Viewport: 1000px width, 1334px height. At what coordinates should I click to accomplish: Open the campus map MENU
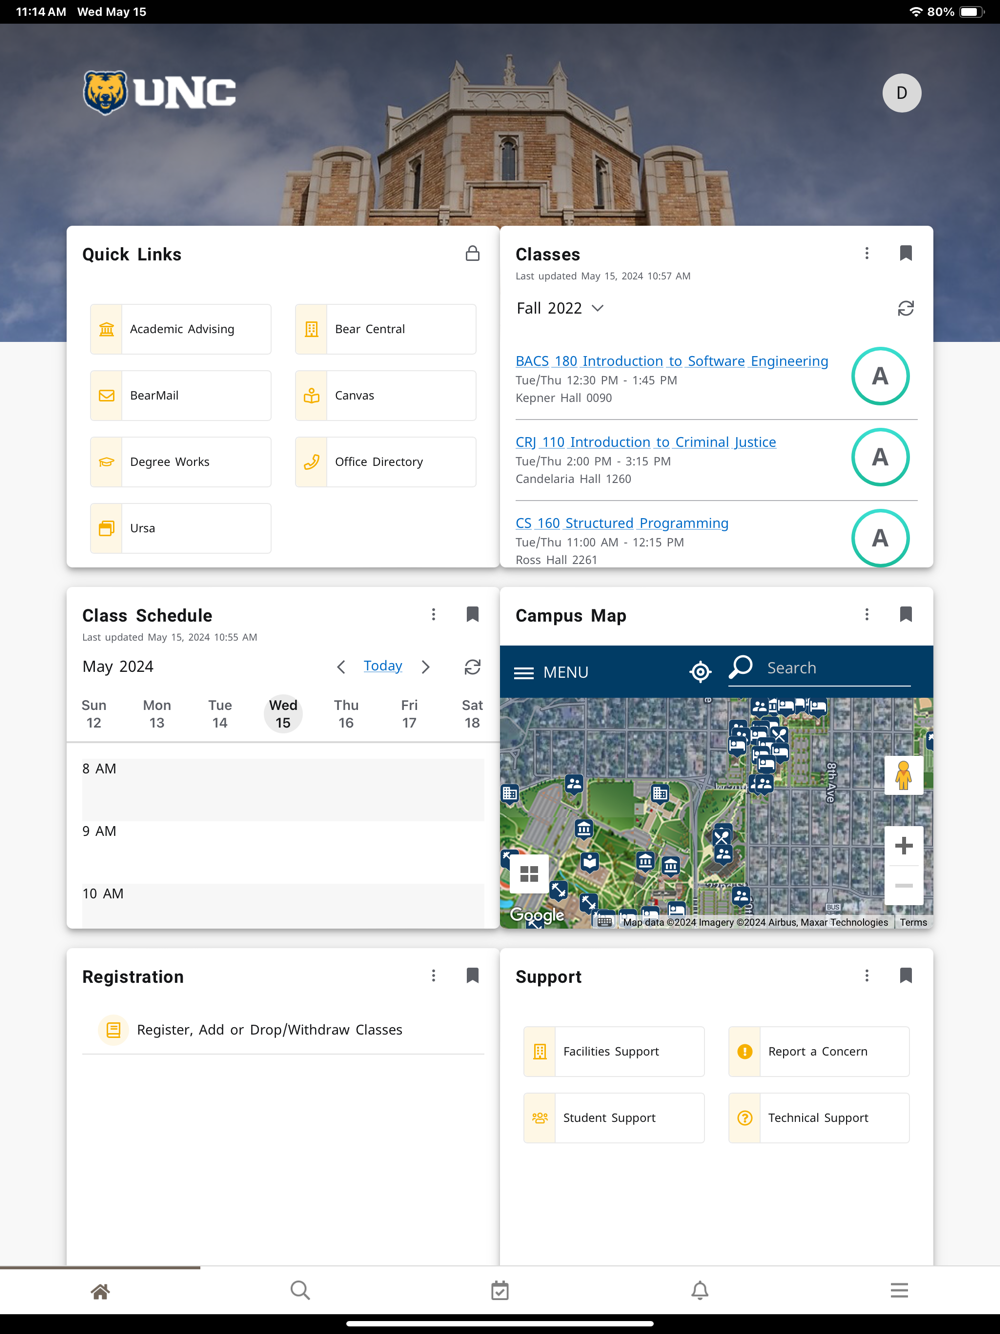pyautogui.click(x=551, y=673)
